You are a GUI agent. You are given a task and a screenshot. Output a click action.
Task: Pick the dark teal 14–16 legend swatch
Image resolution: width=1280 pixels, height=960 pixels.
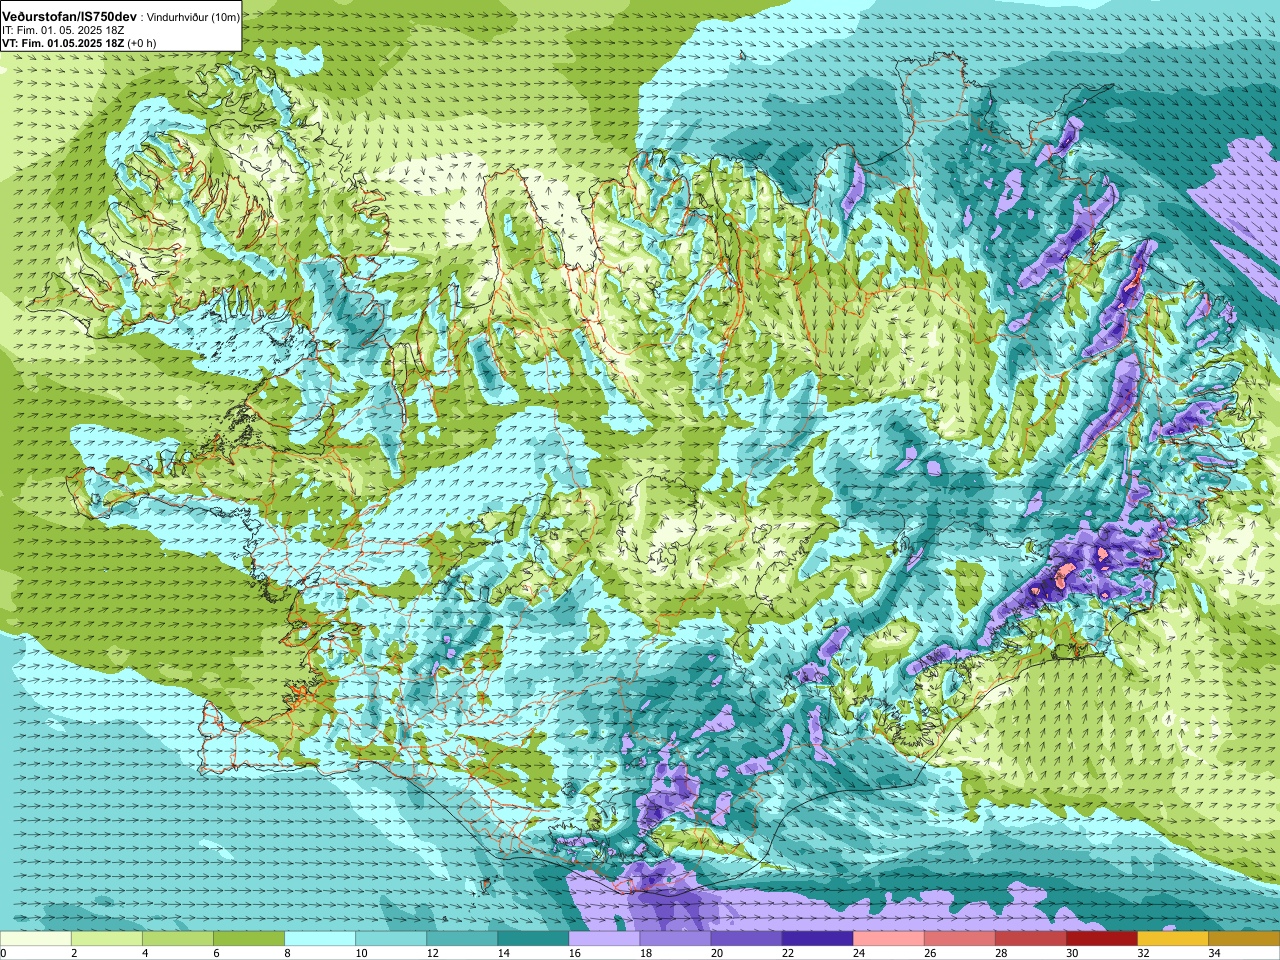[533, 939]
